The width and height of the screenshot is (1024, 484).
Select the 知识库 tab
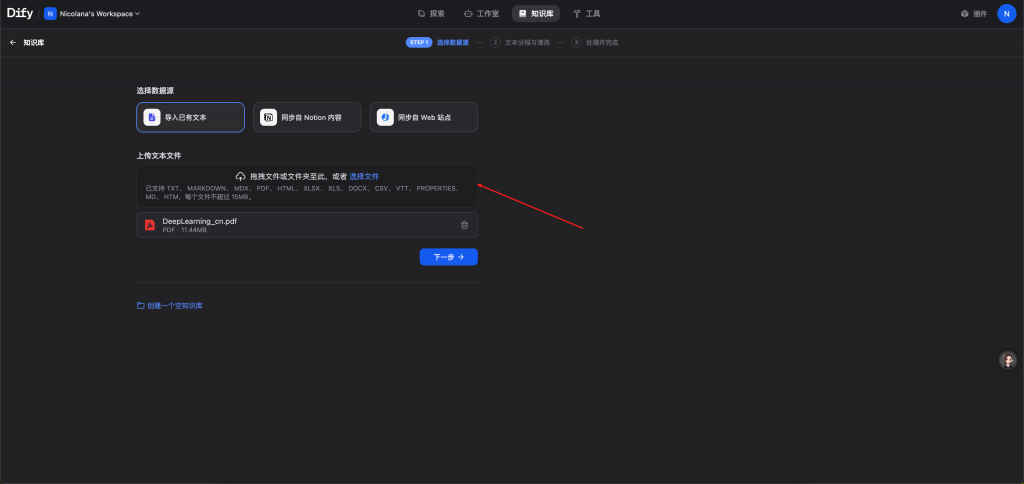point(535,14)
